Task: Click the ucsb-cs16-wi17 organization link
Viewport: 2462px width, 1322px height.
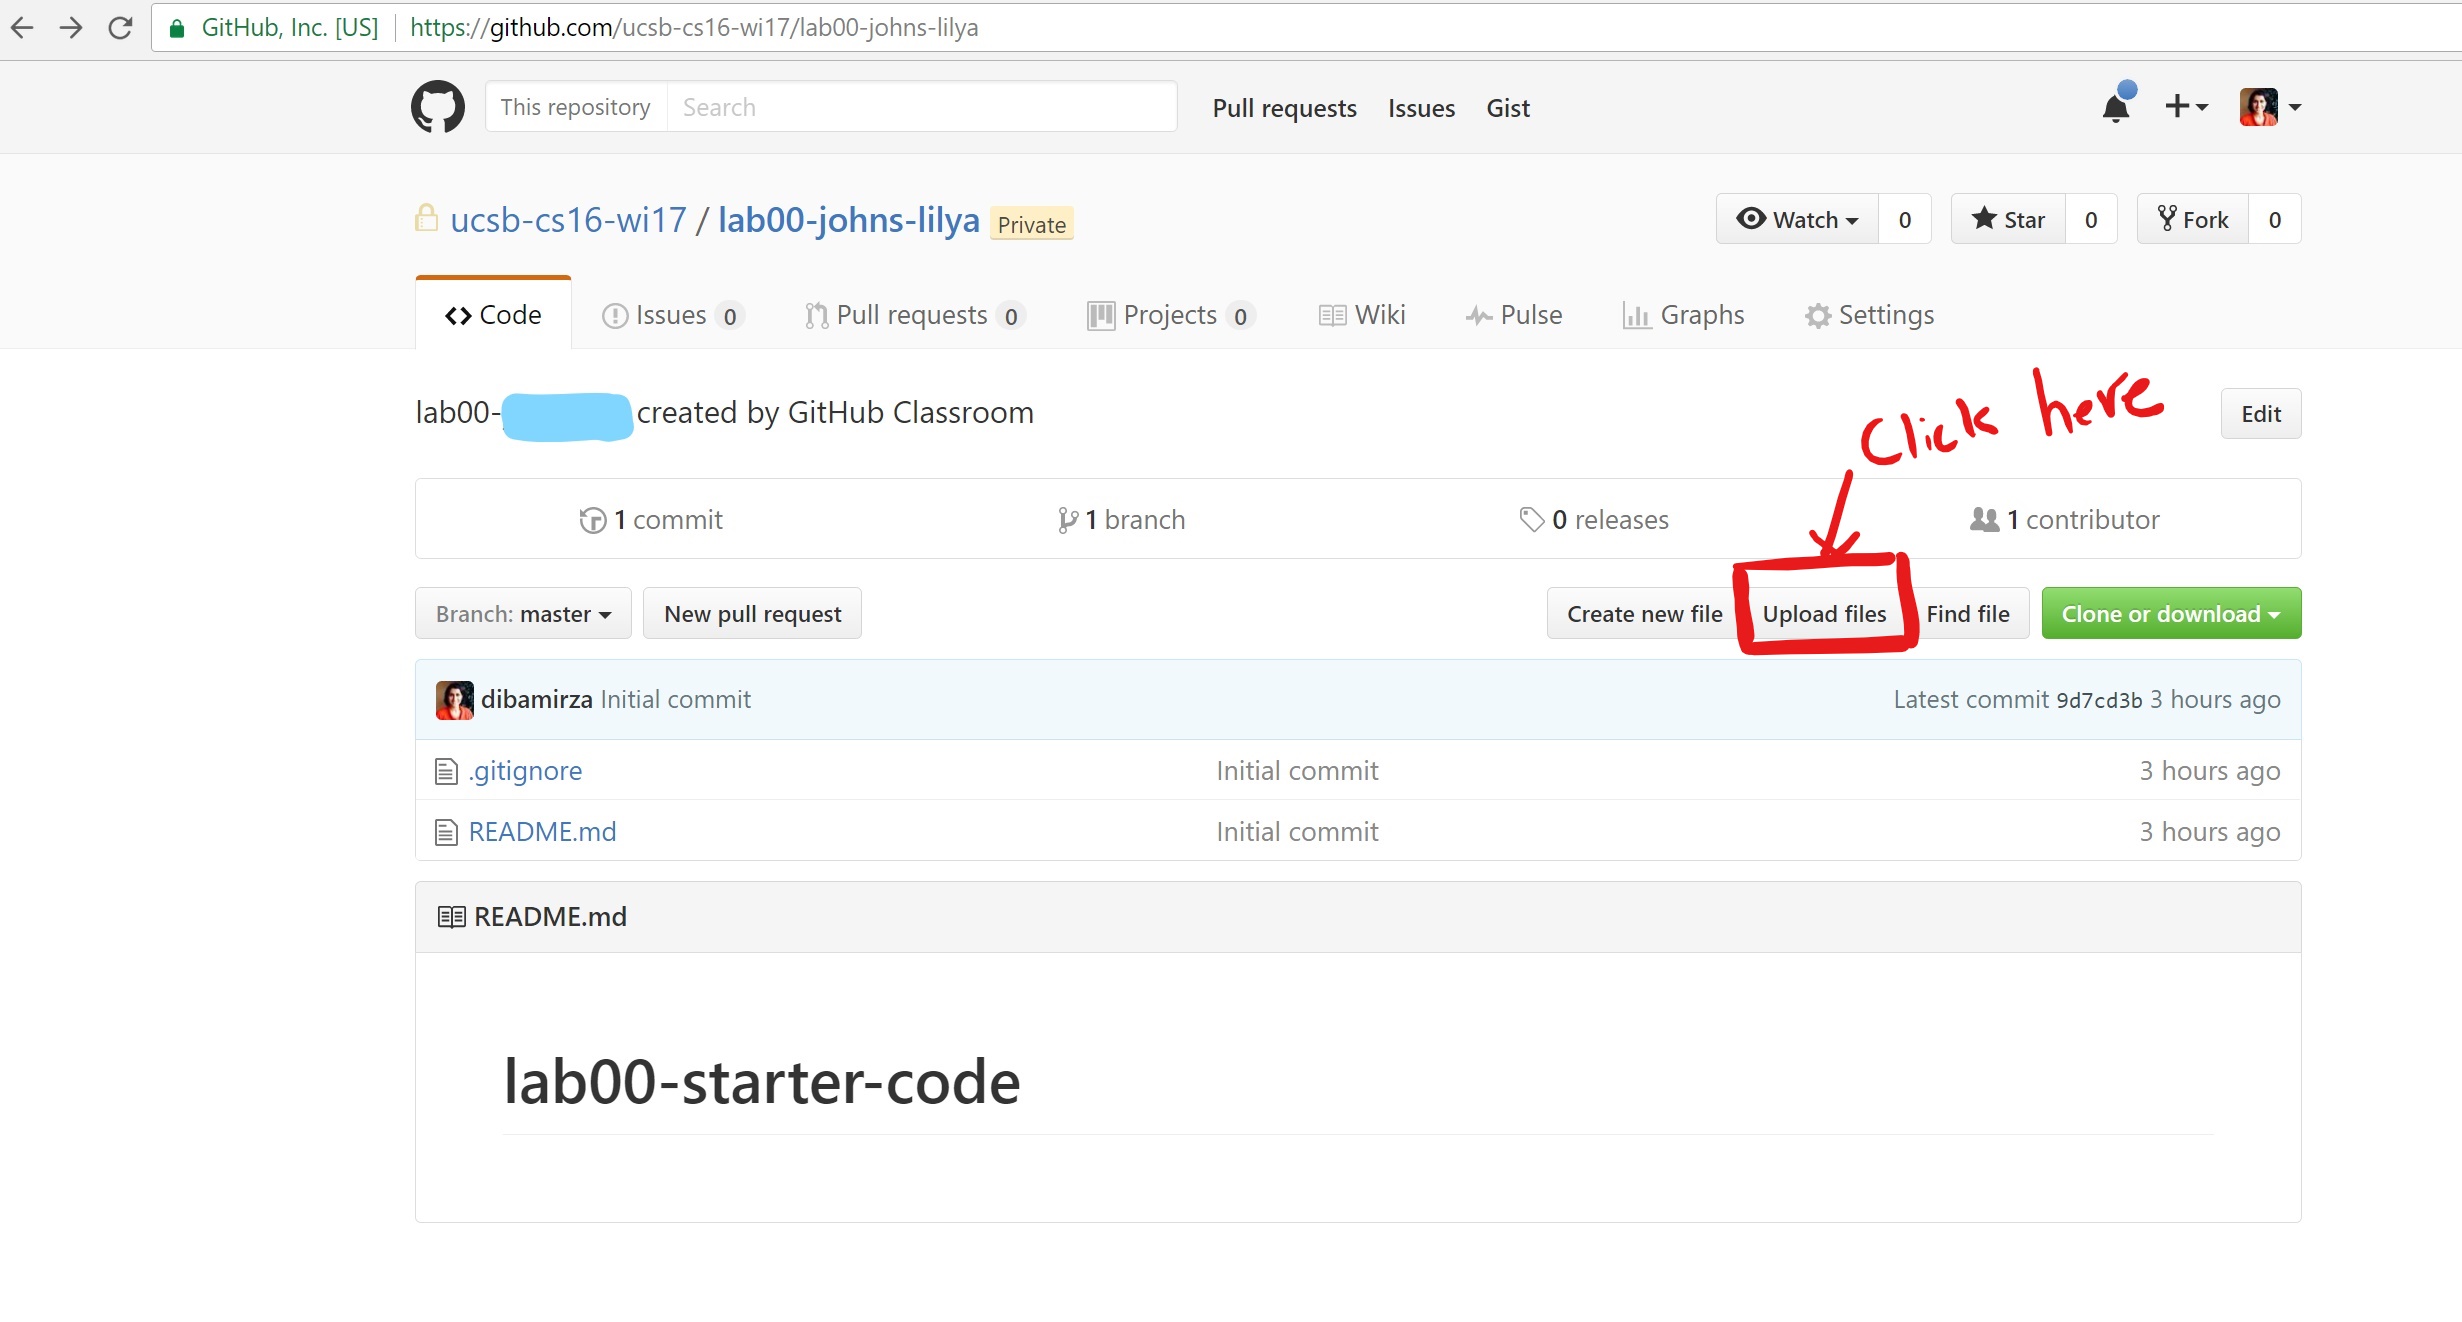Action: 568,219
